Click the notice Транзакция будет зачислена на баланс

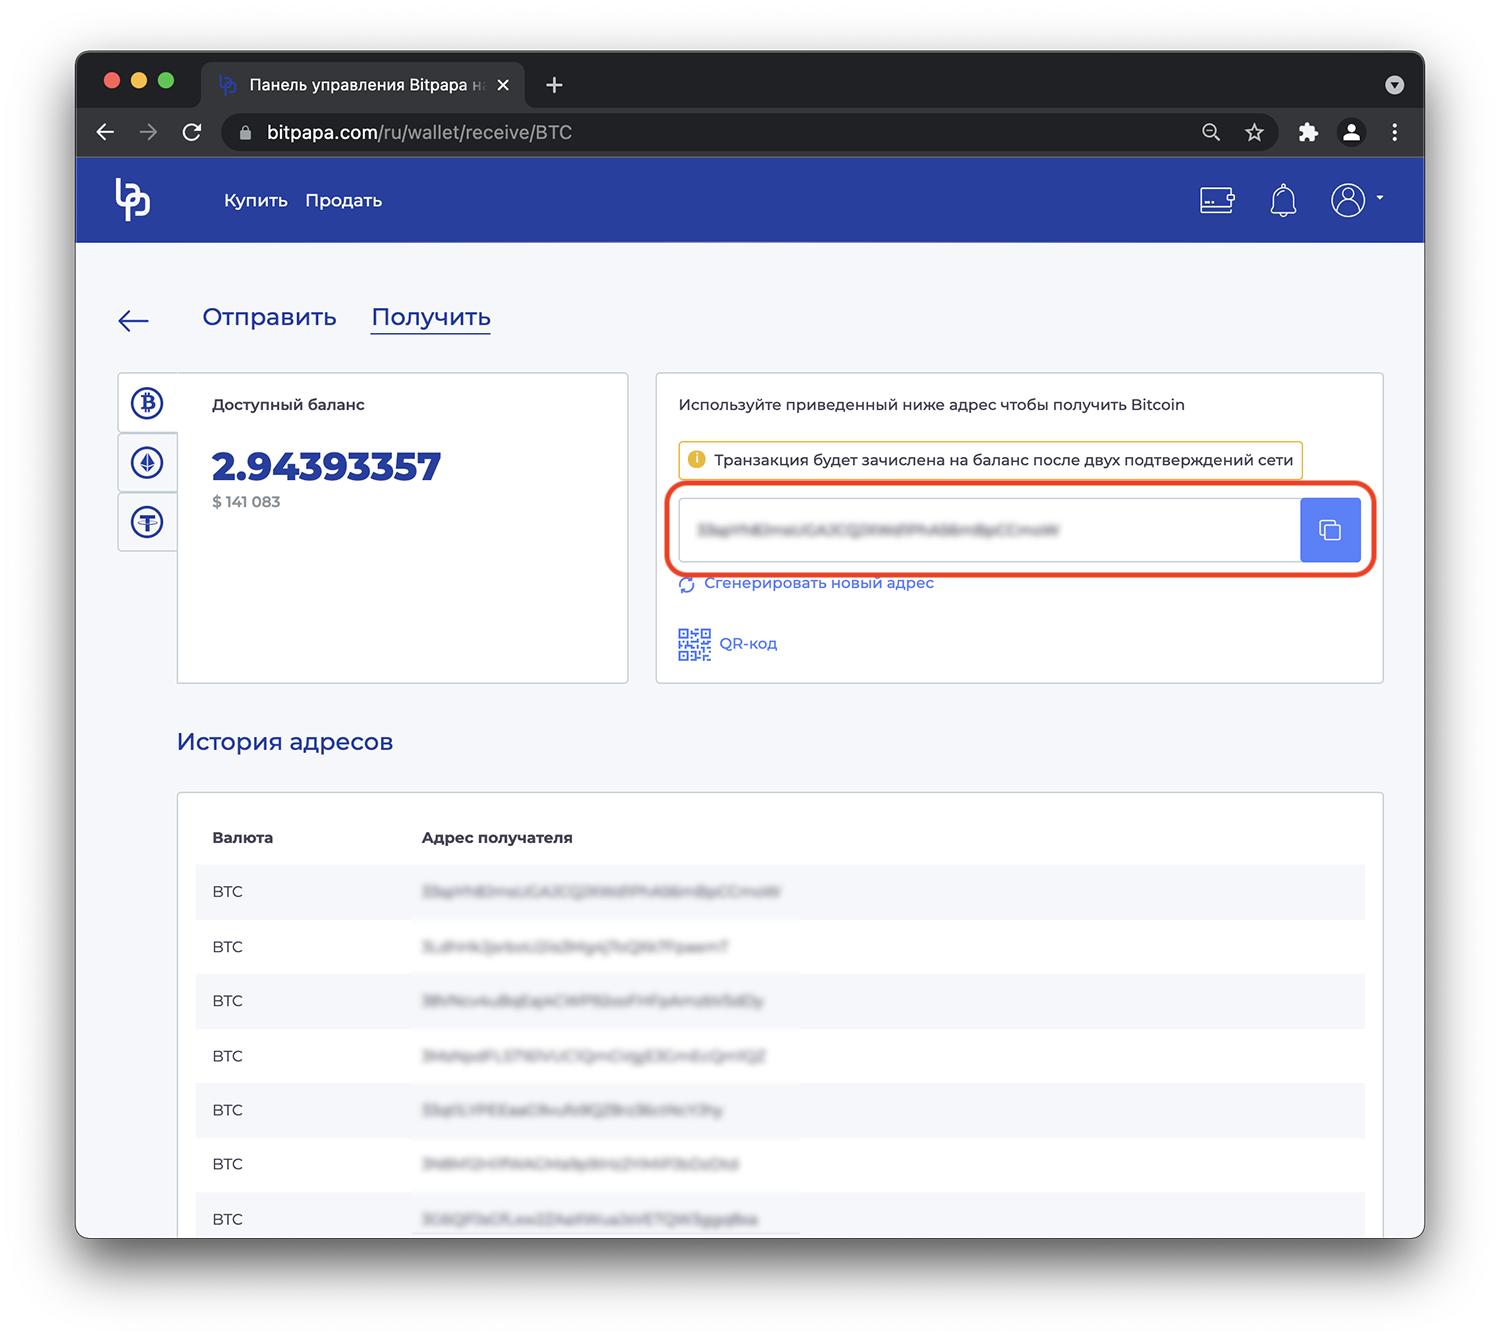[991, 460]
